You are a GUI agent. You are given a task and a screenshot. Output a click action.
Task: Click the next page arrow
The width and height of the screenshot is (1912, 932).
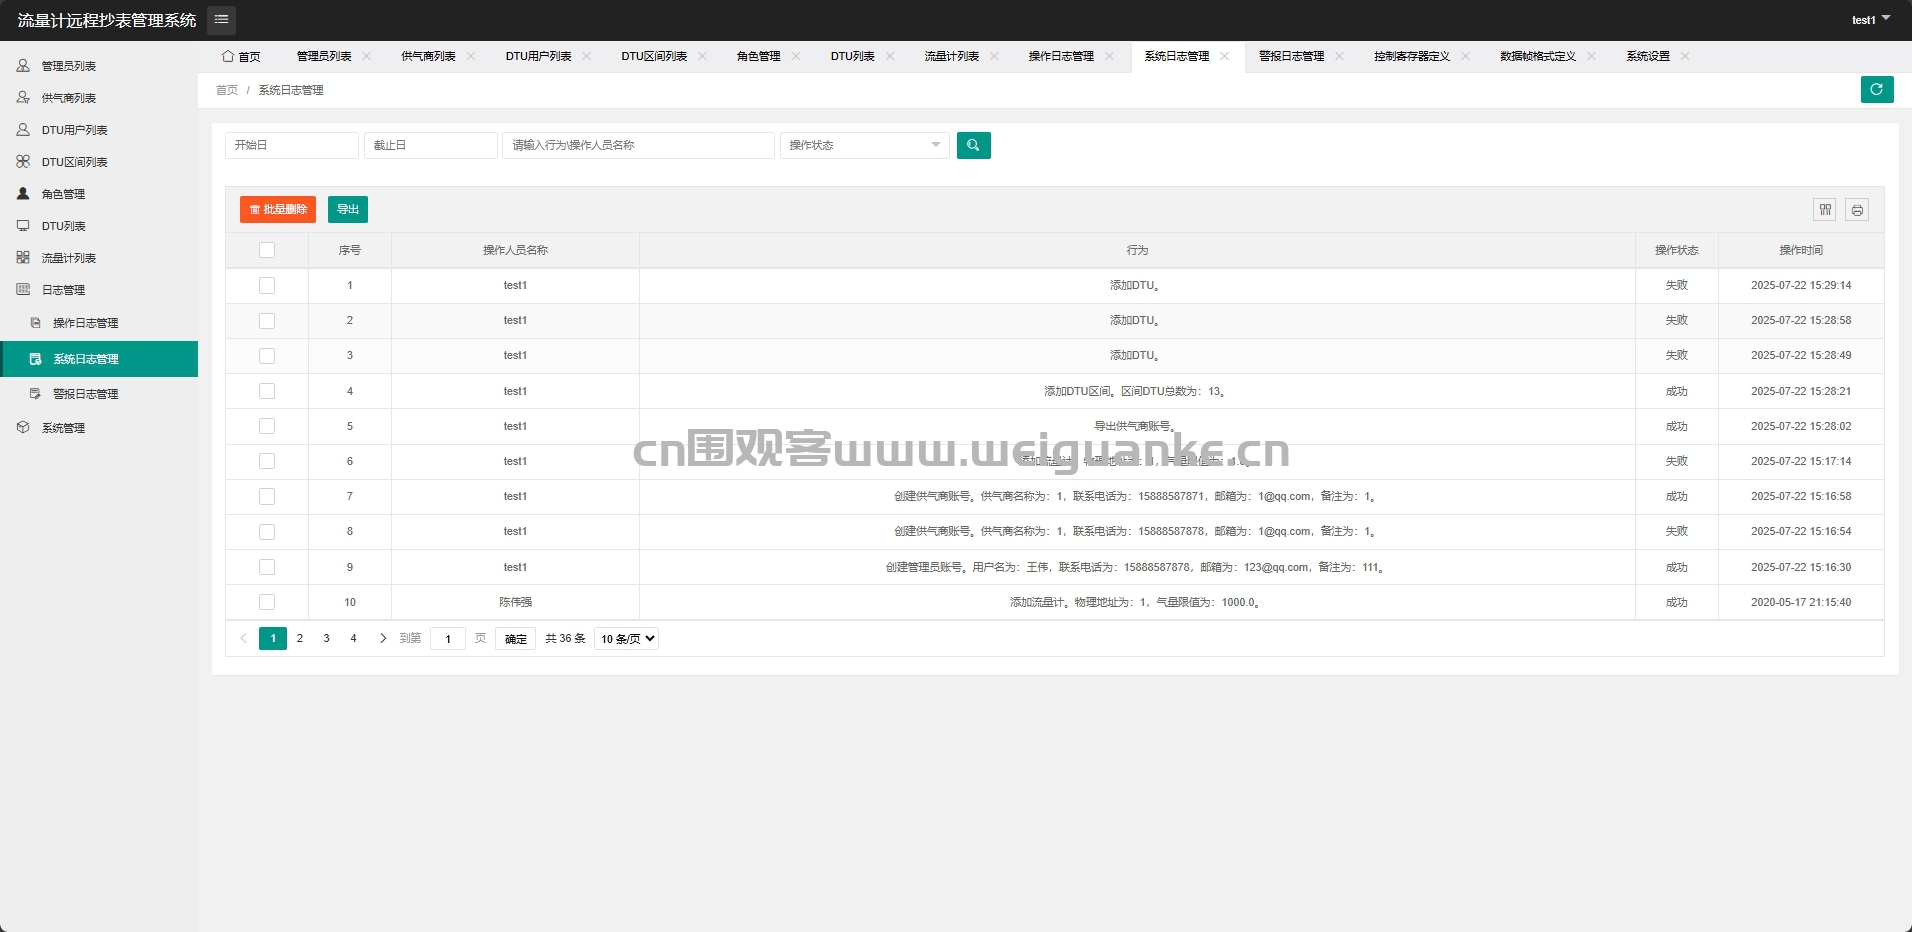(383, 638)
